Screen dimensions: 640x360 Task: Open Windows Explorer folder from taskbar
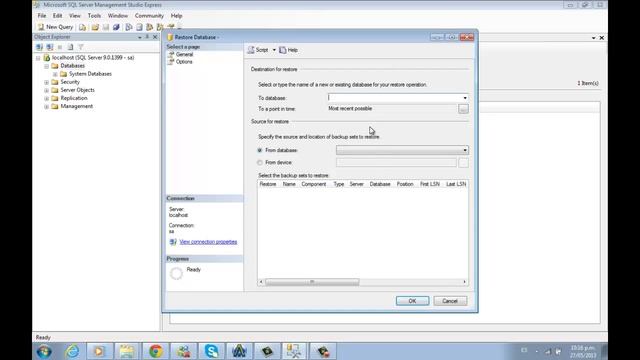127,351
